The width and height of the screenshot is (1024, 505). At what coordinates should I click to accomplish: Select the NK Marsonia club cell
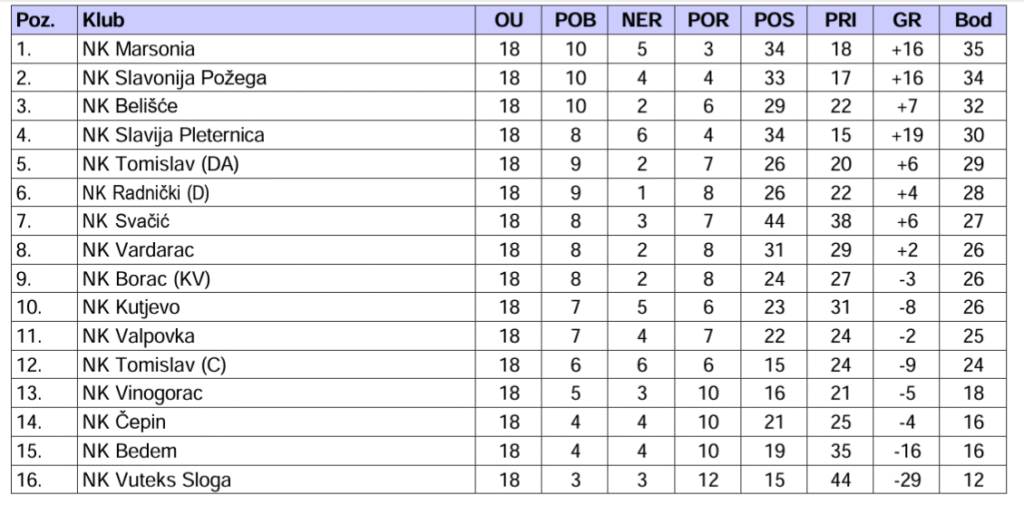139,49
